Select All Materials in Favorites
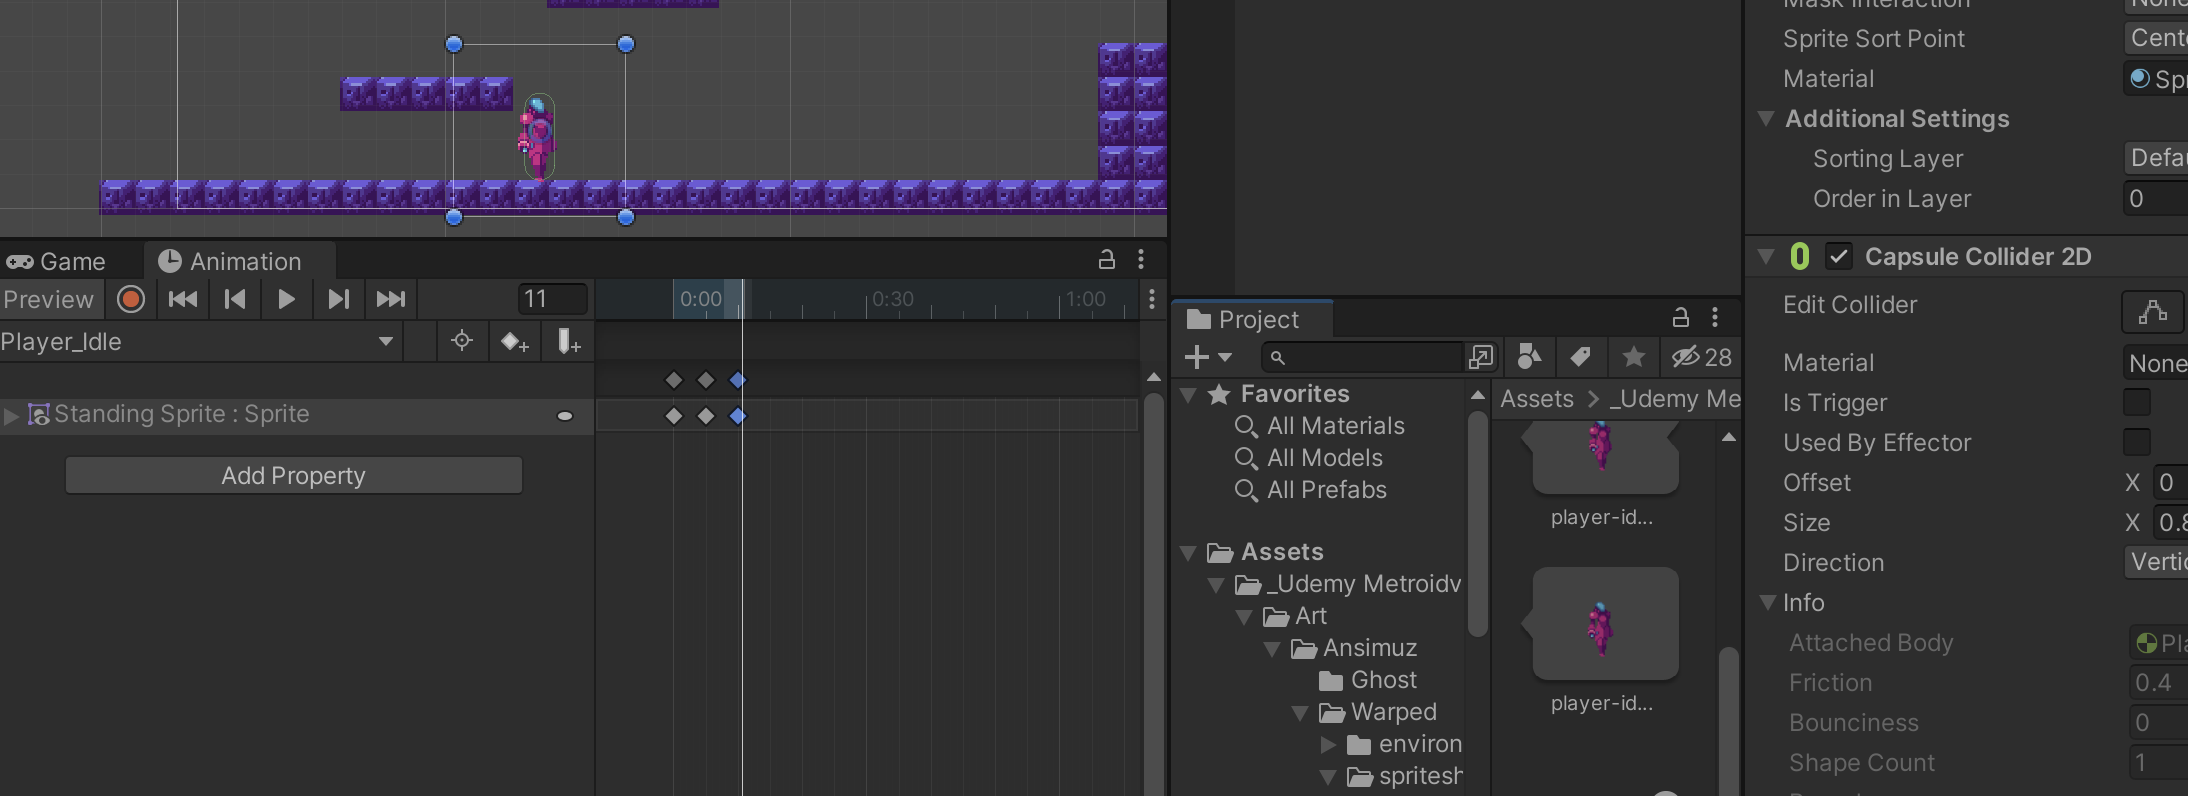The width and height of the screenshot is (2188, 796). tap(1335, 426)
